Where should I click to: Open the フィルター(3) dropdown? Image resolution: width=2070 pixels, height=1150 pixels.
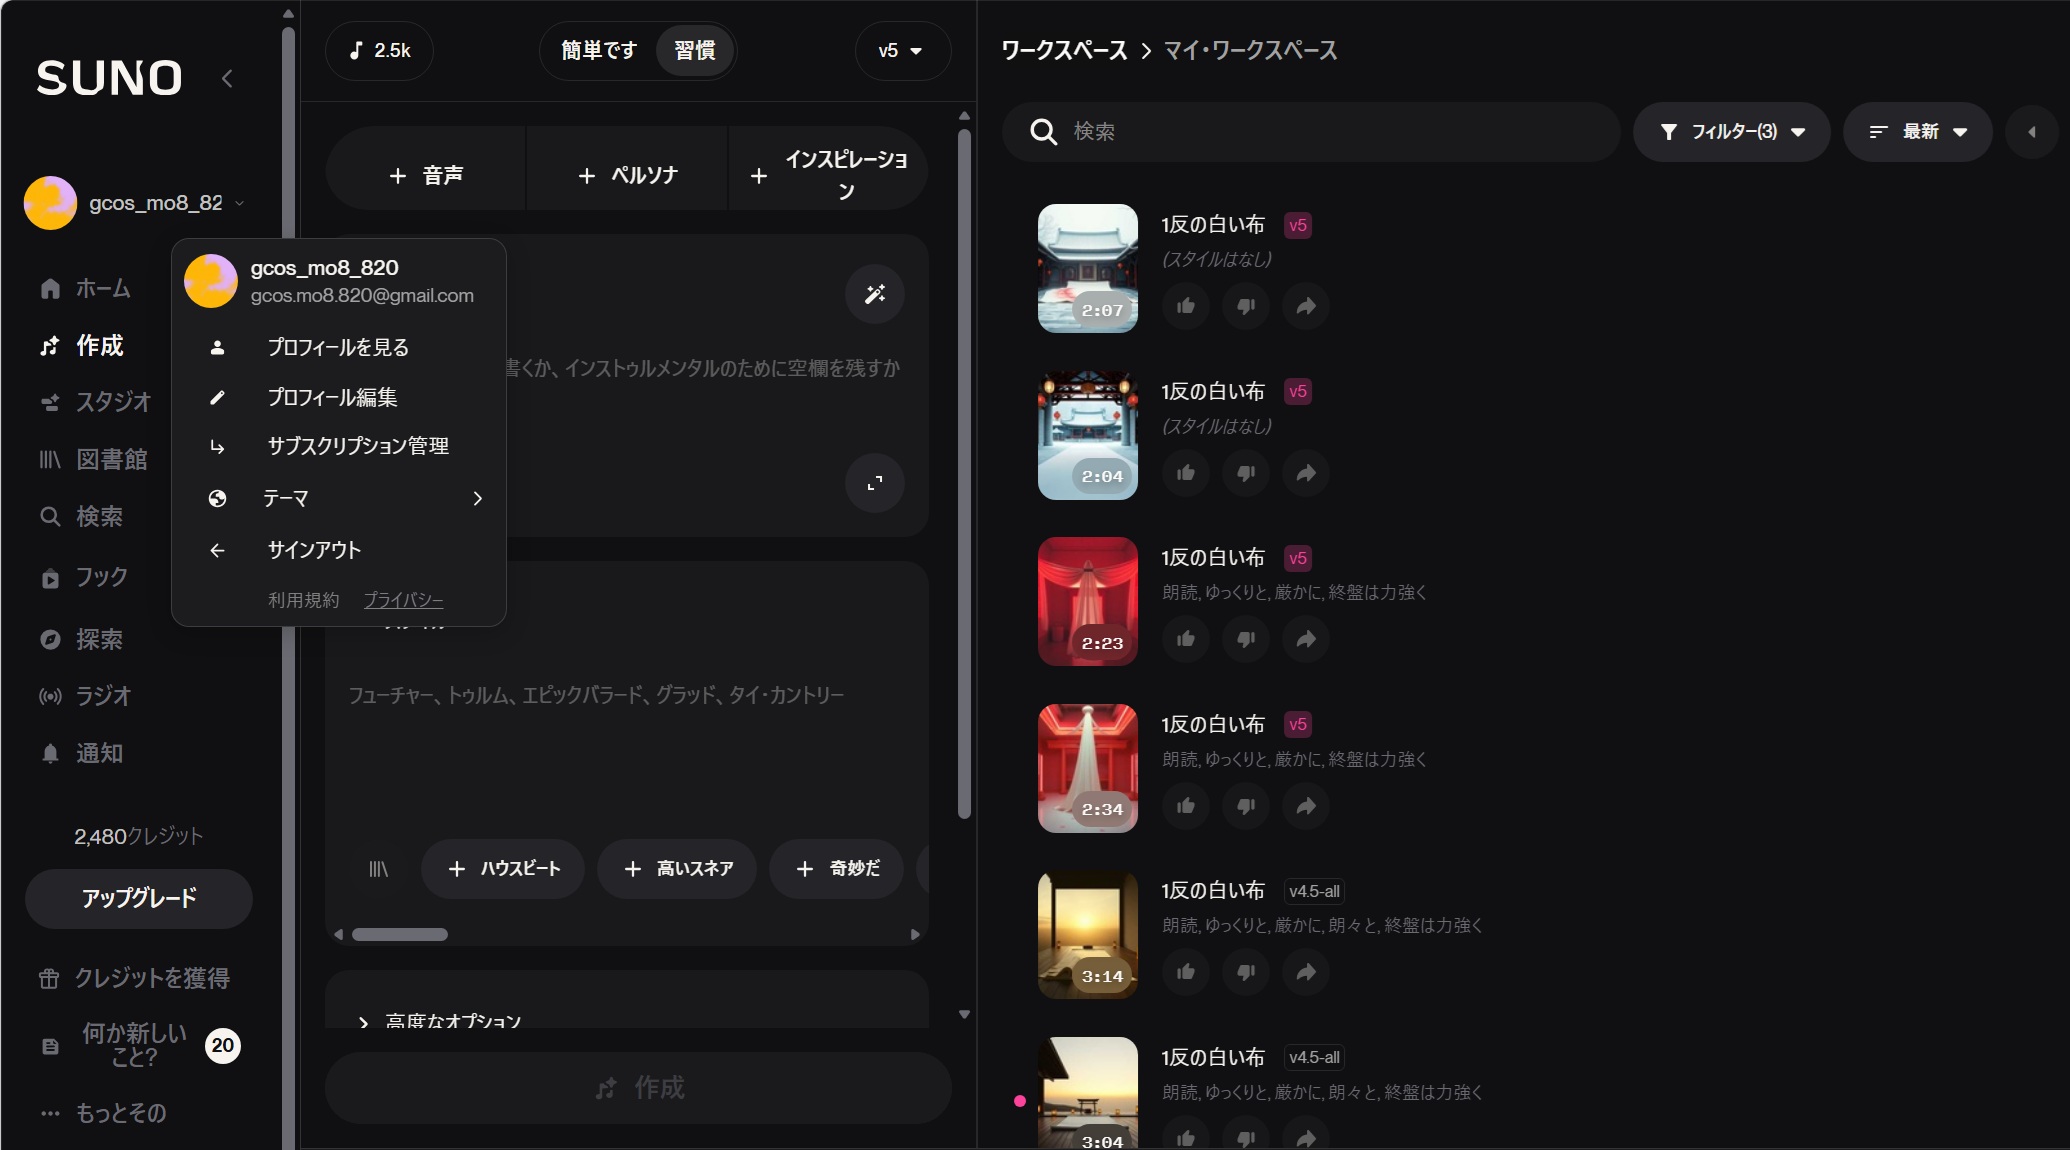click(1731, 131)
